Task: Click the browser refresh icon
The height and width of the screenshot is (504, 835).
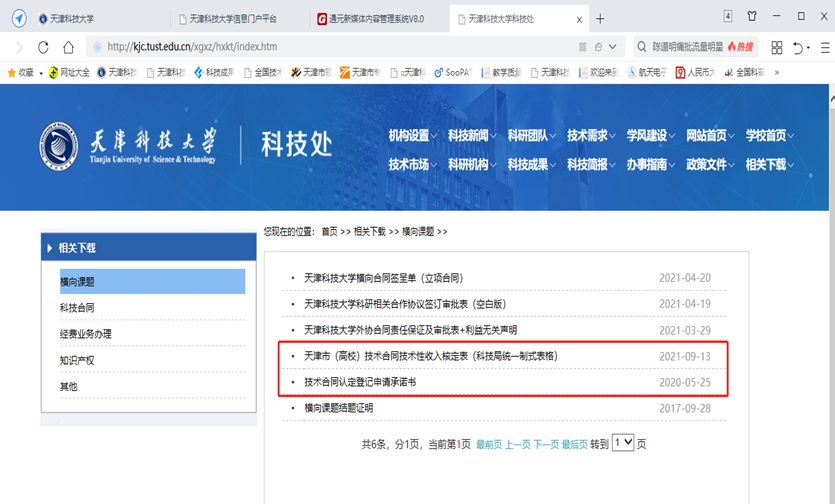Action: 43,47
